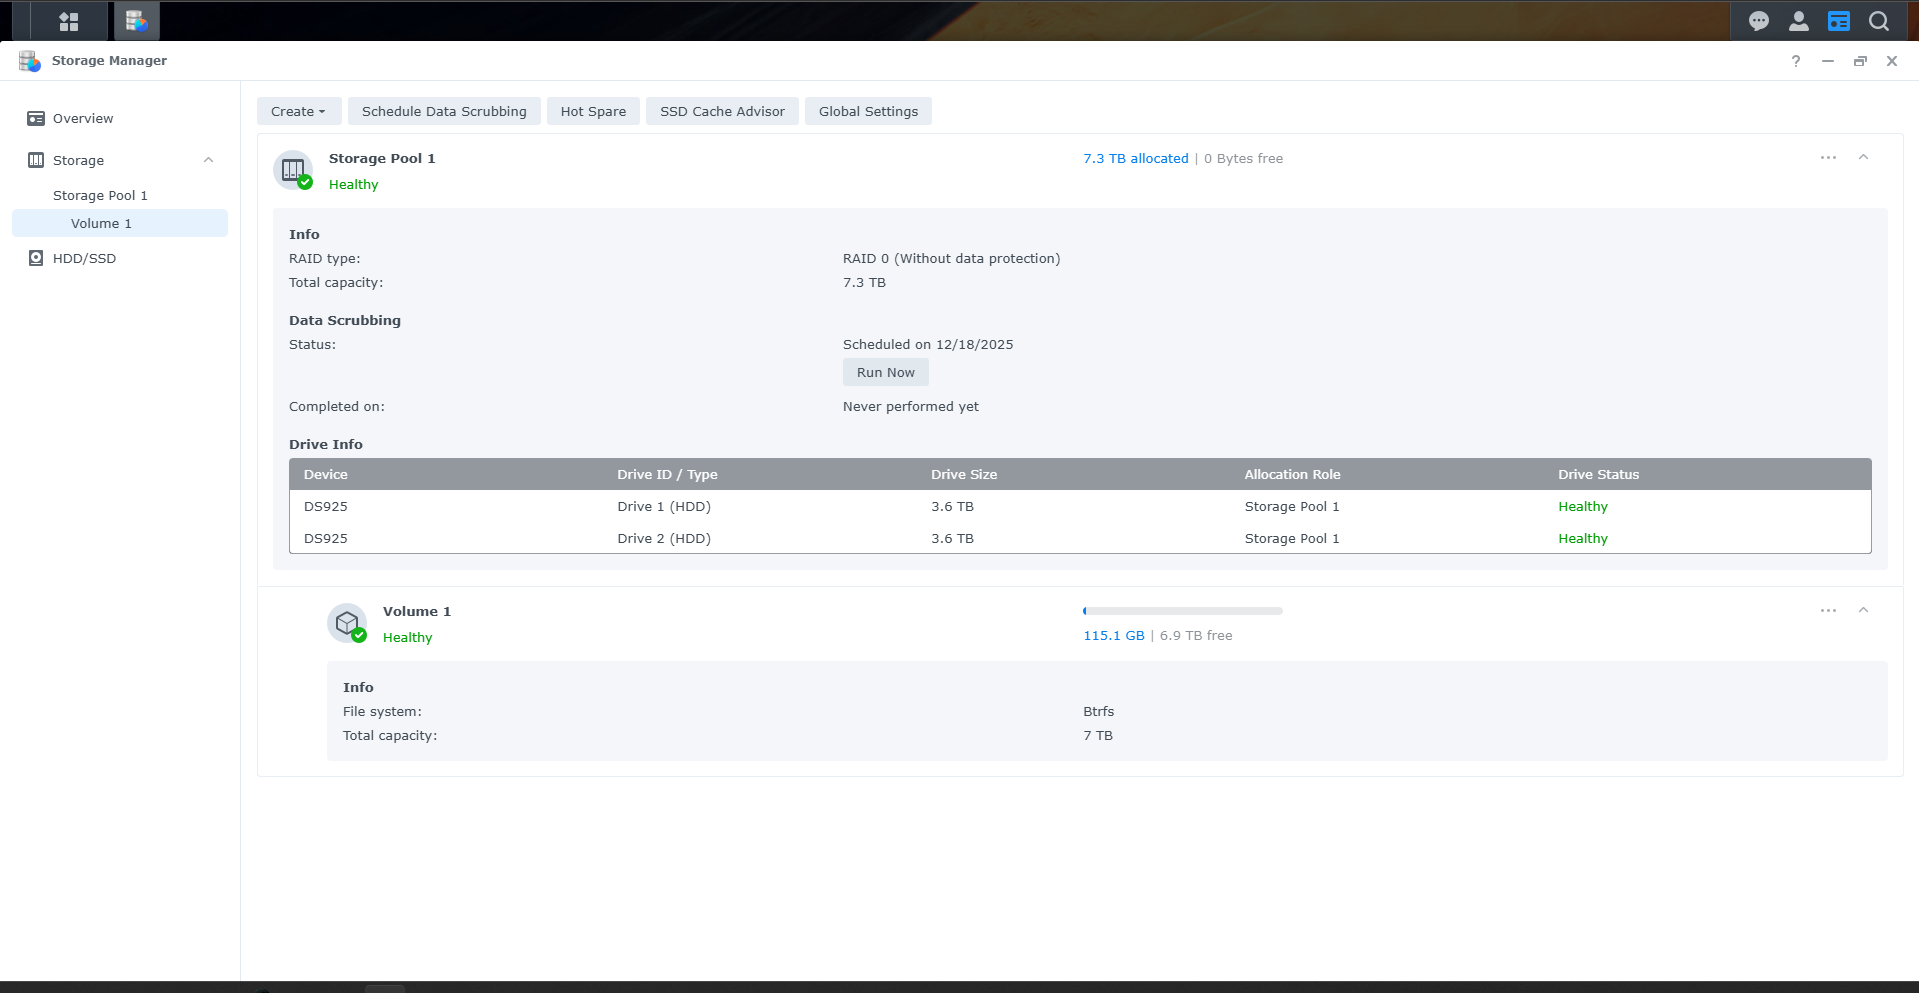This screenshot has width=1919, height=993.
Task: Go to Overview in the sidebar
Action: 83,118
